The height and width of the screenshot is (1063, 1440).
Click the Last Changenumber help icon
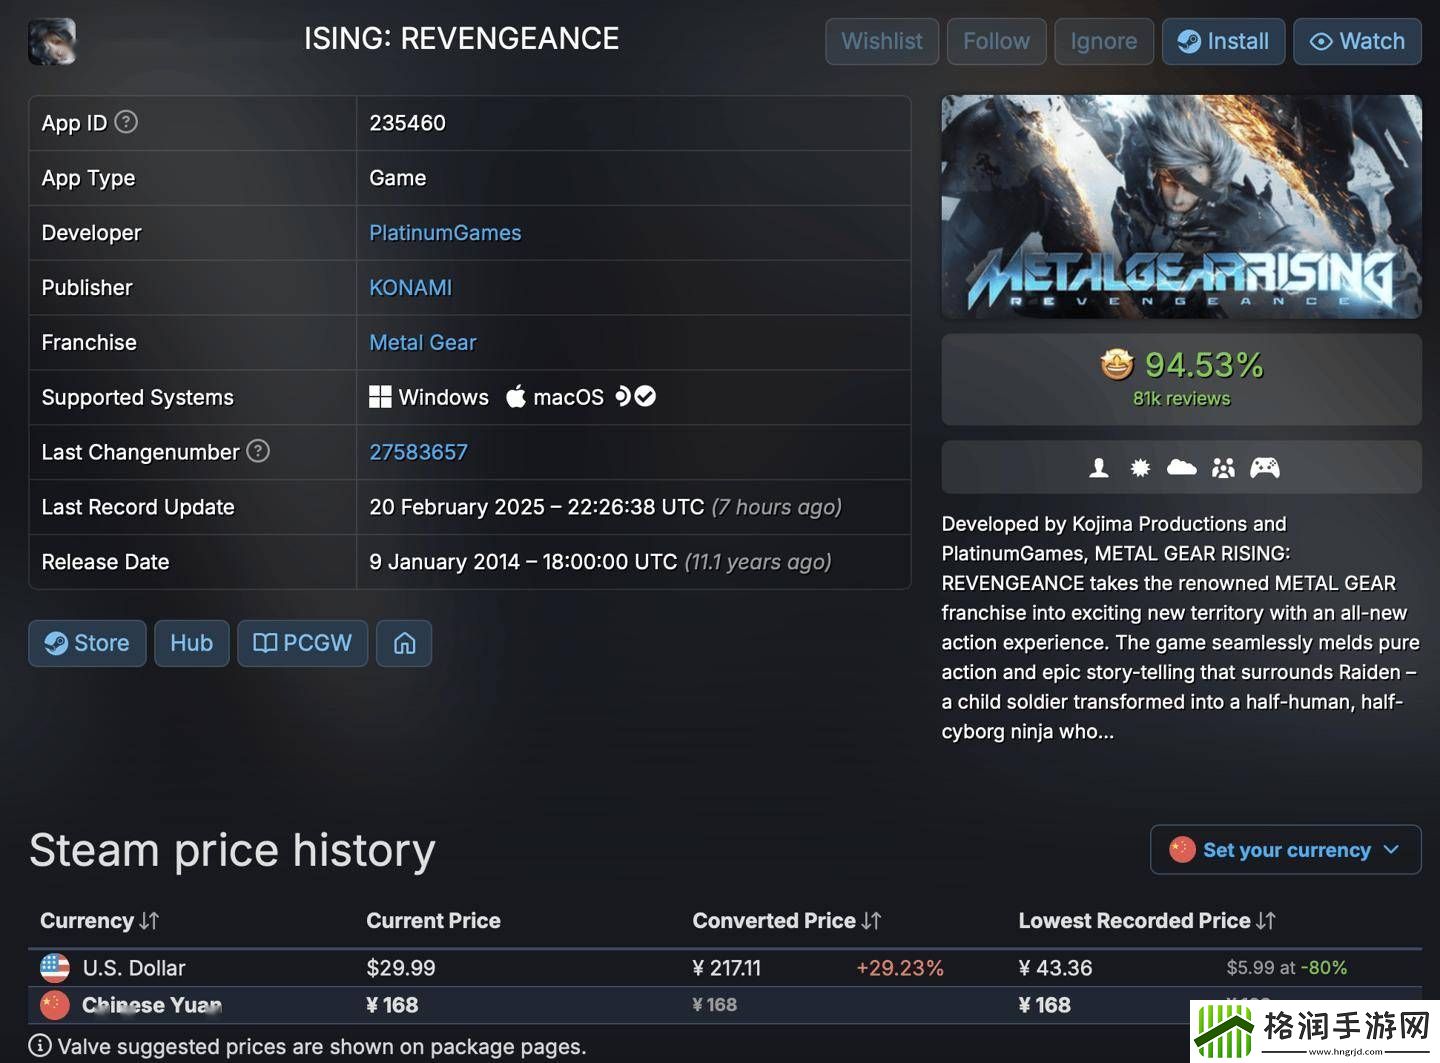pyautogui.click(x=258, y=451)
